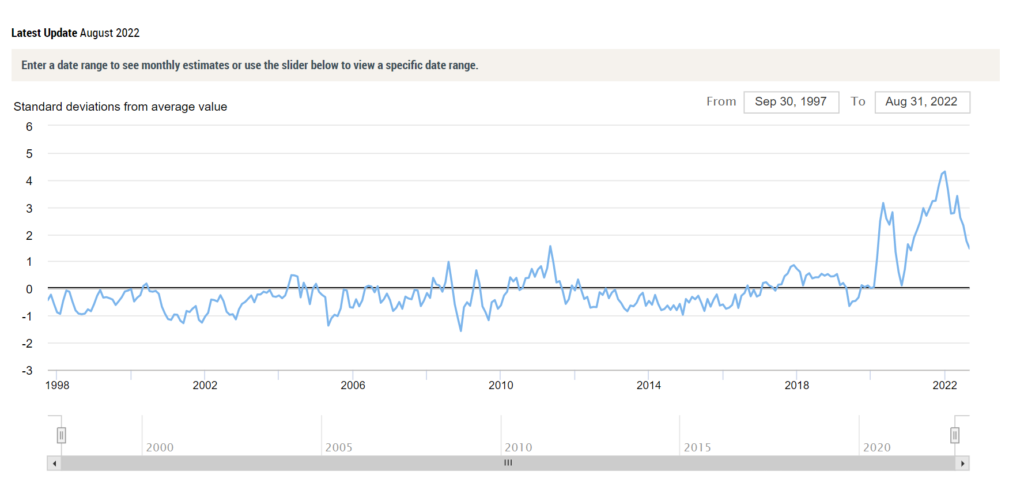Click the 2014 label on the chart x-axis

pyautogui.click(x=648, y=385)
